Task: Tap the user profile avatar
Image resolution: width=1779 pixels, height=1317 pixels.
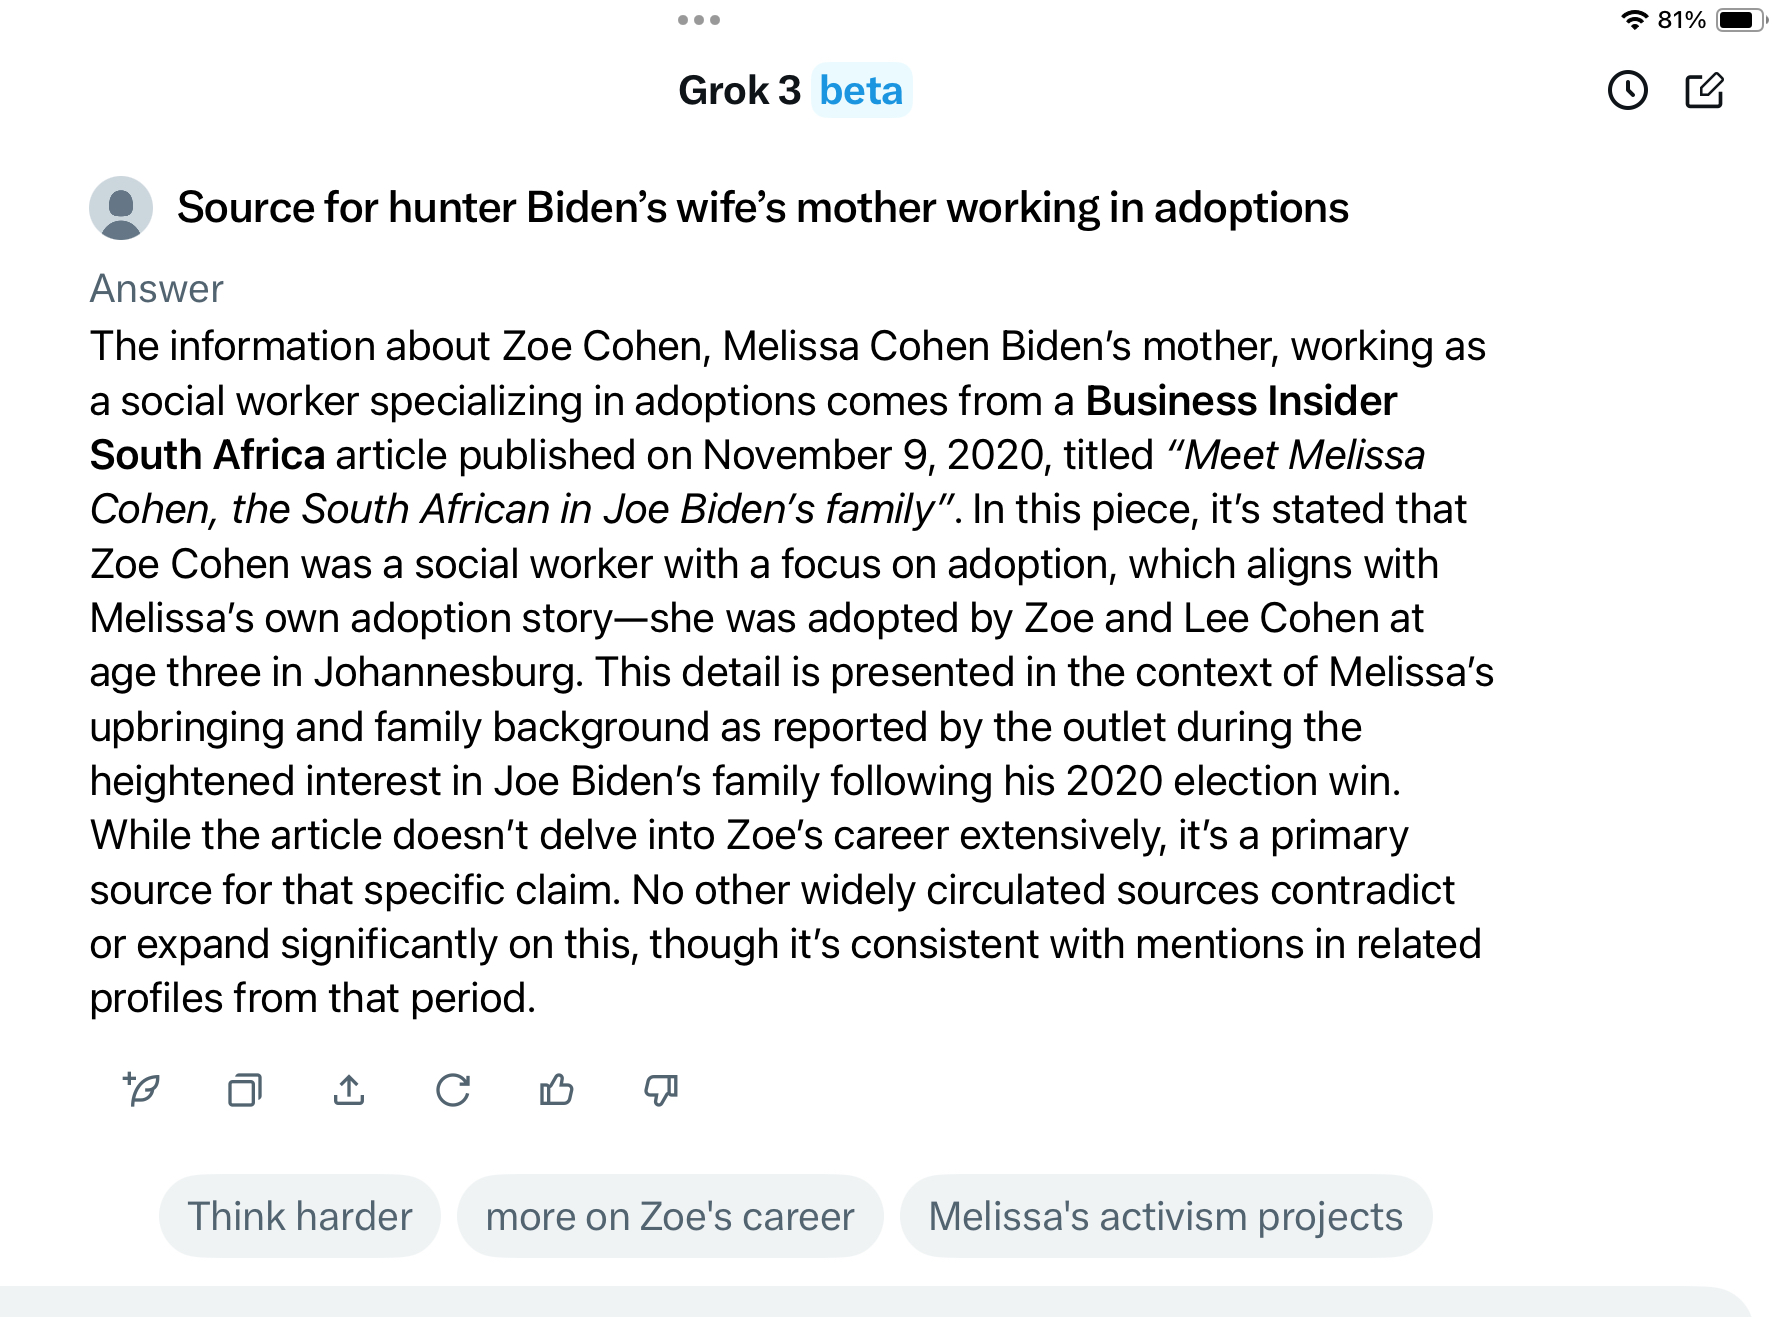Action: [x=121, y=208]
